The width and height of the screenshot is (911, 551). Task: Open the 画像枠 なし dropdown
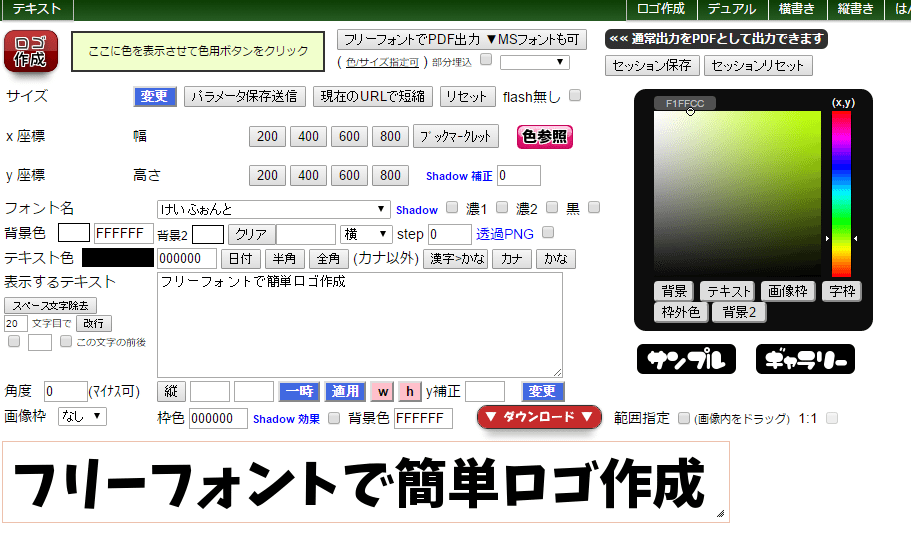82,416
